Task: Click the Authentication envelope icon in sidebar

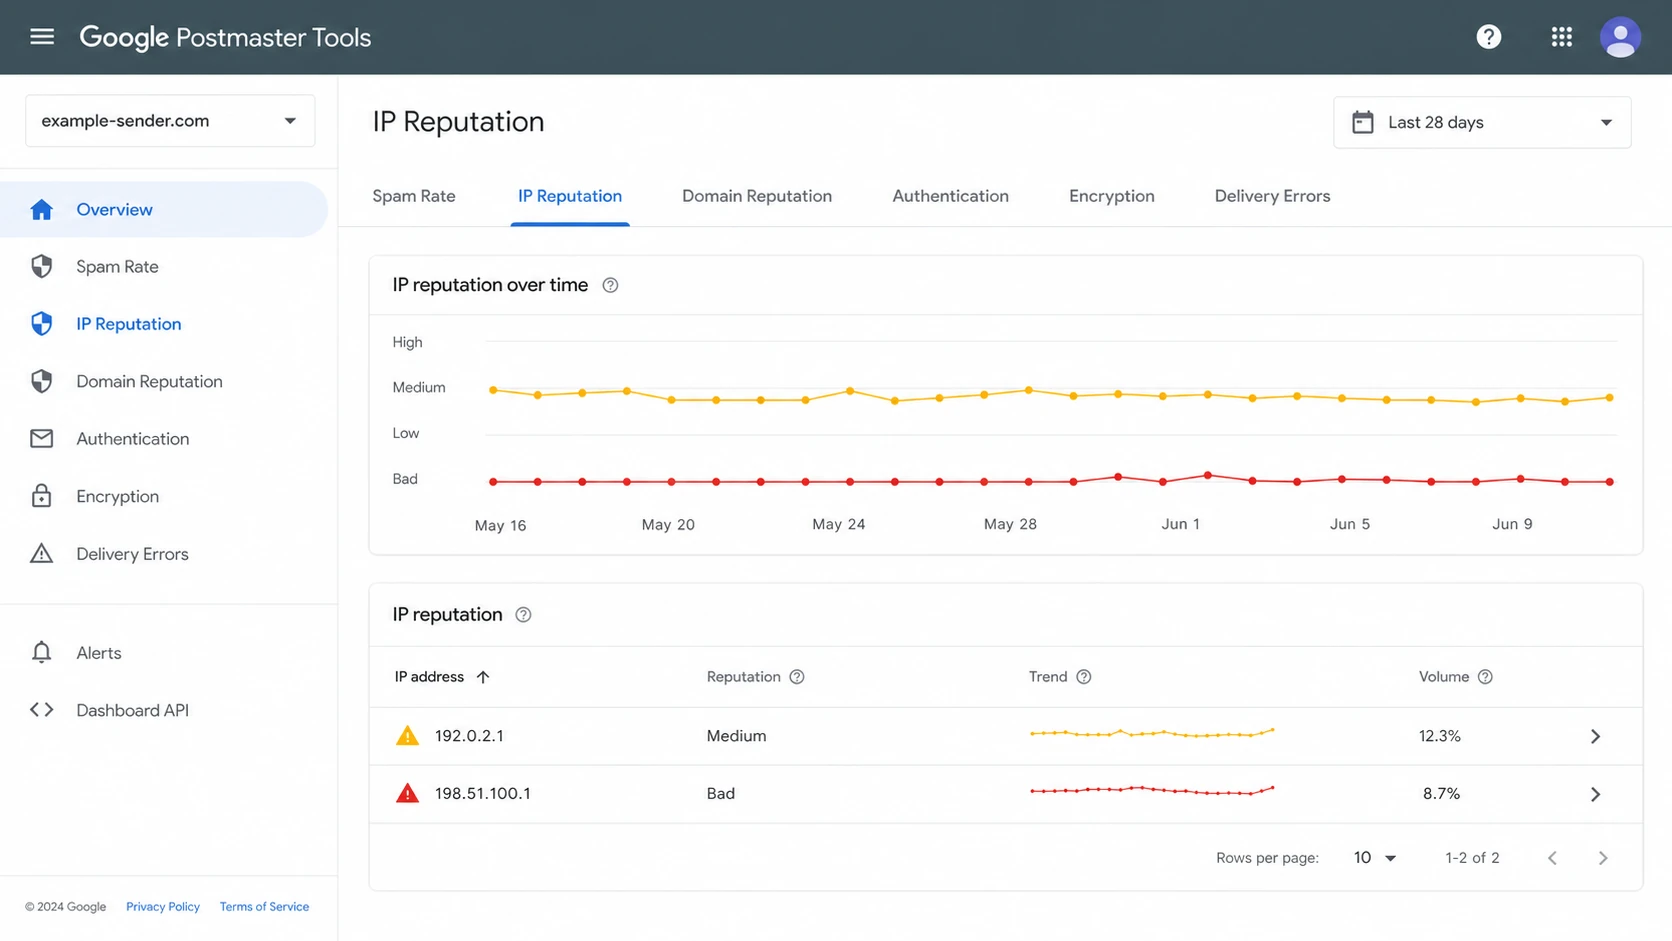Action: click(41, 439)
